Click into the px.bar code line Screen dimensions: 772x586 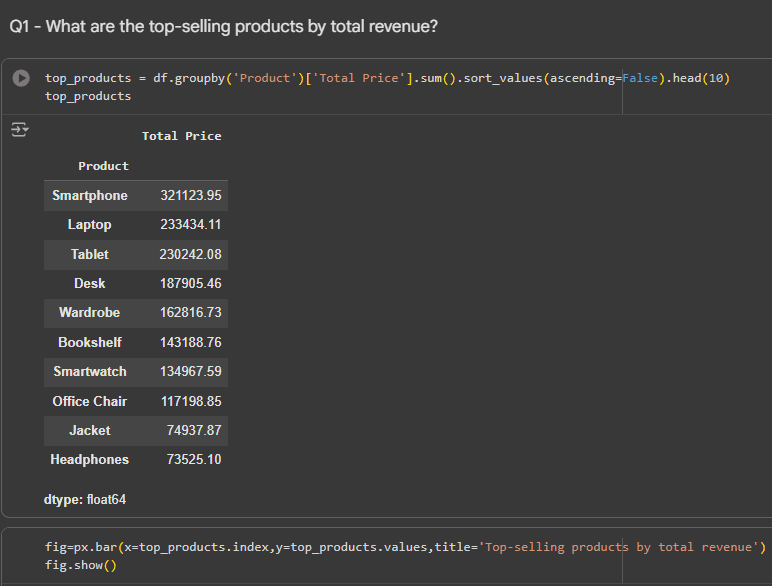coord(405,547)
